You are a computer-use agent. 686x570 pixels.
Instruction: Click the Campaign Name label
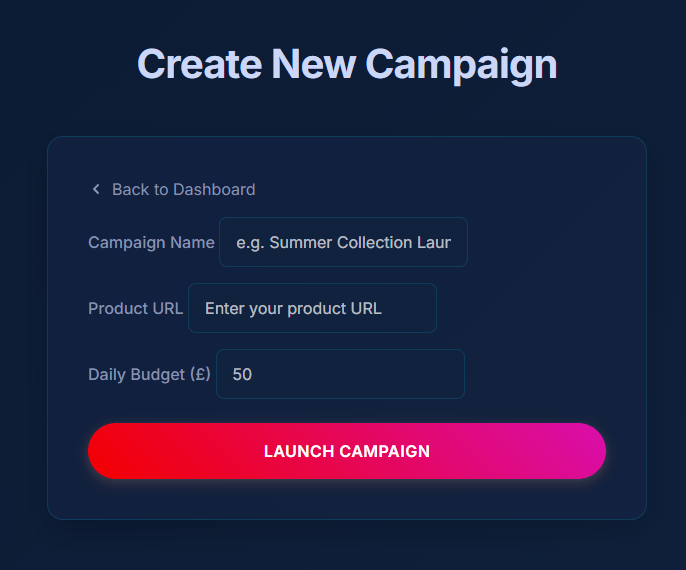pos(151,242)
